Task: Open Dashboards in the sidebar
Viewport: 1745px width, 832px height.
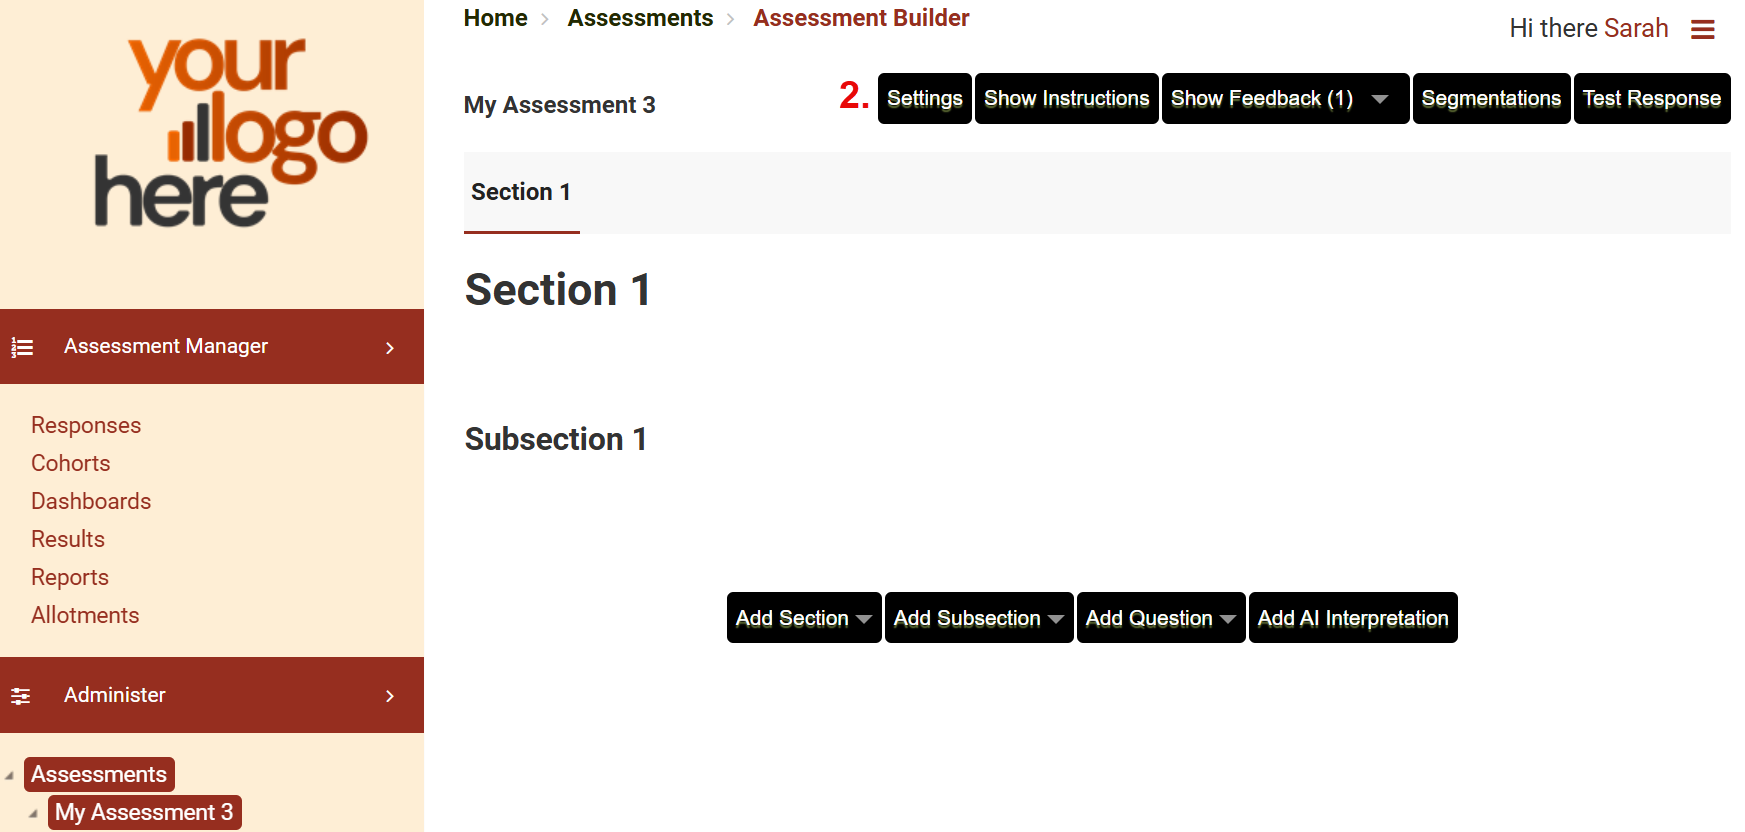Action: tap(91, 501)
